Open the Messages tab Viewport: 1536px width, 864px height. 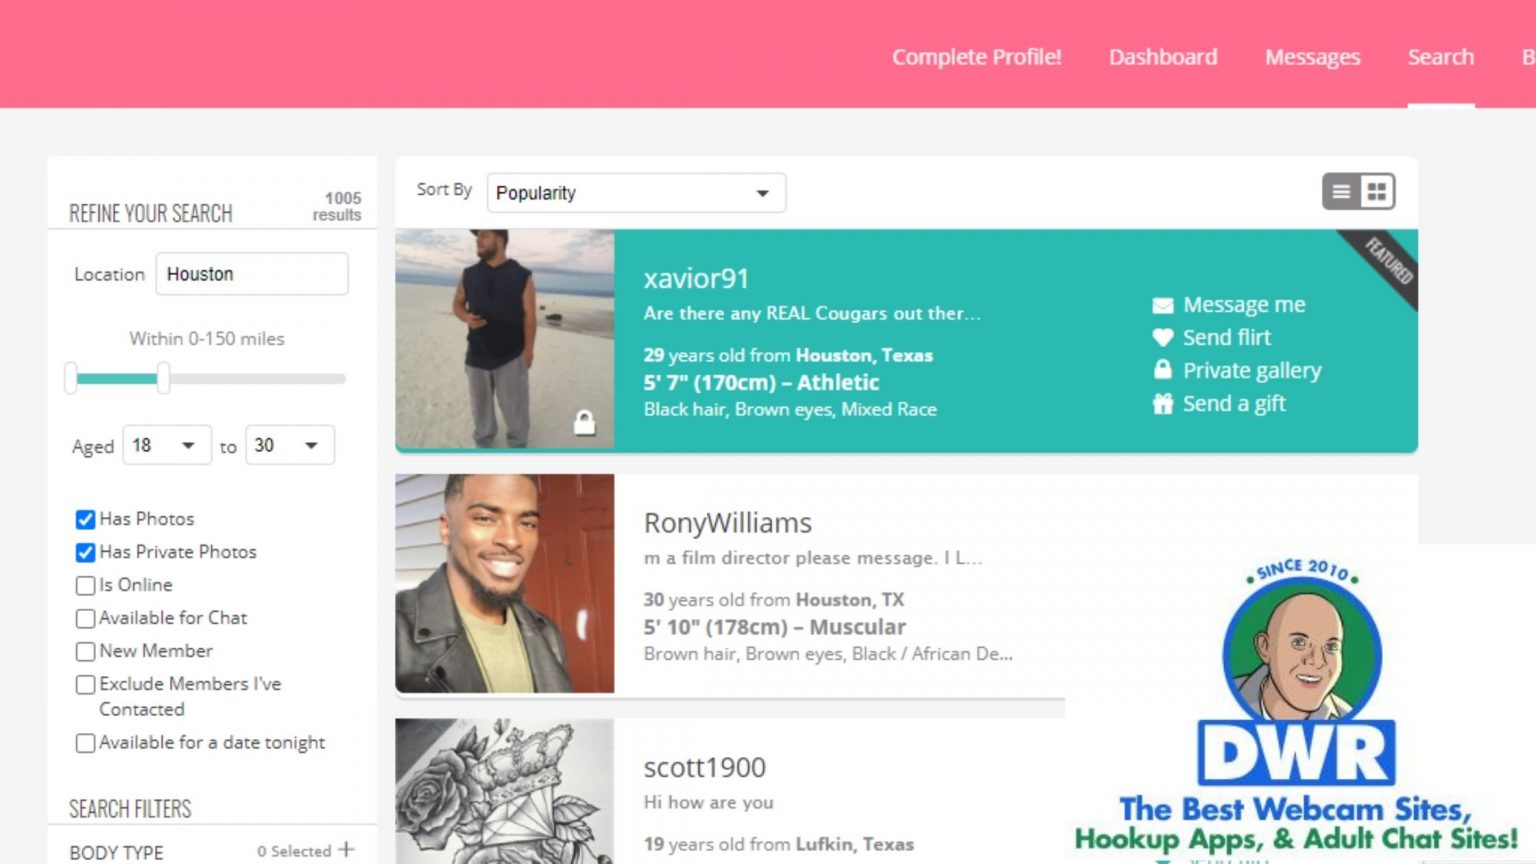pyautogui.click(x=1312, y=57)
